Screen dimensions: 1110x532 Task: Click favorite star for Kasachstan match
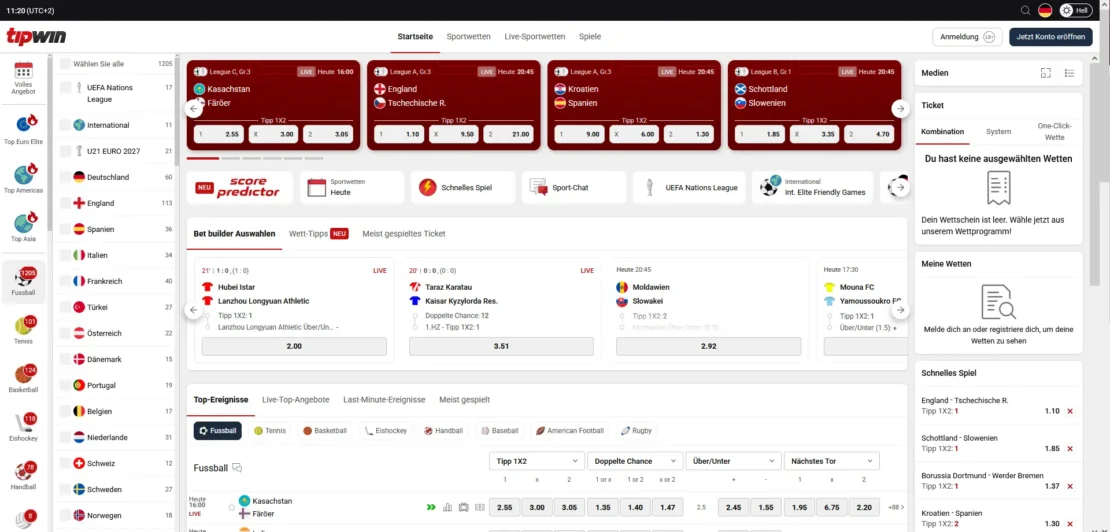tap(231, 507)
